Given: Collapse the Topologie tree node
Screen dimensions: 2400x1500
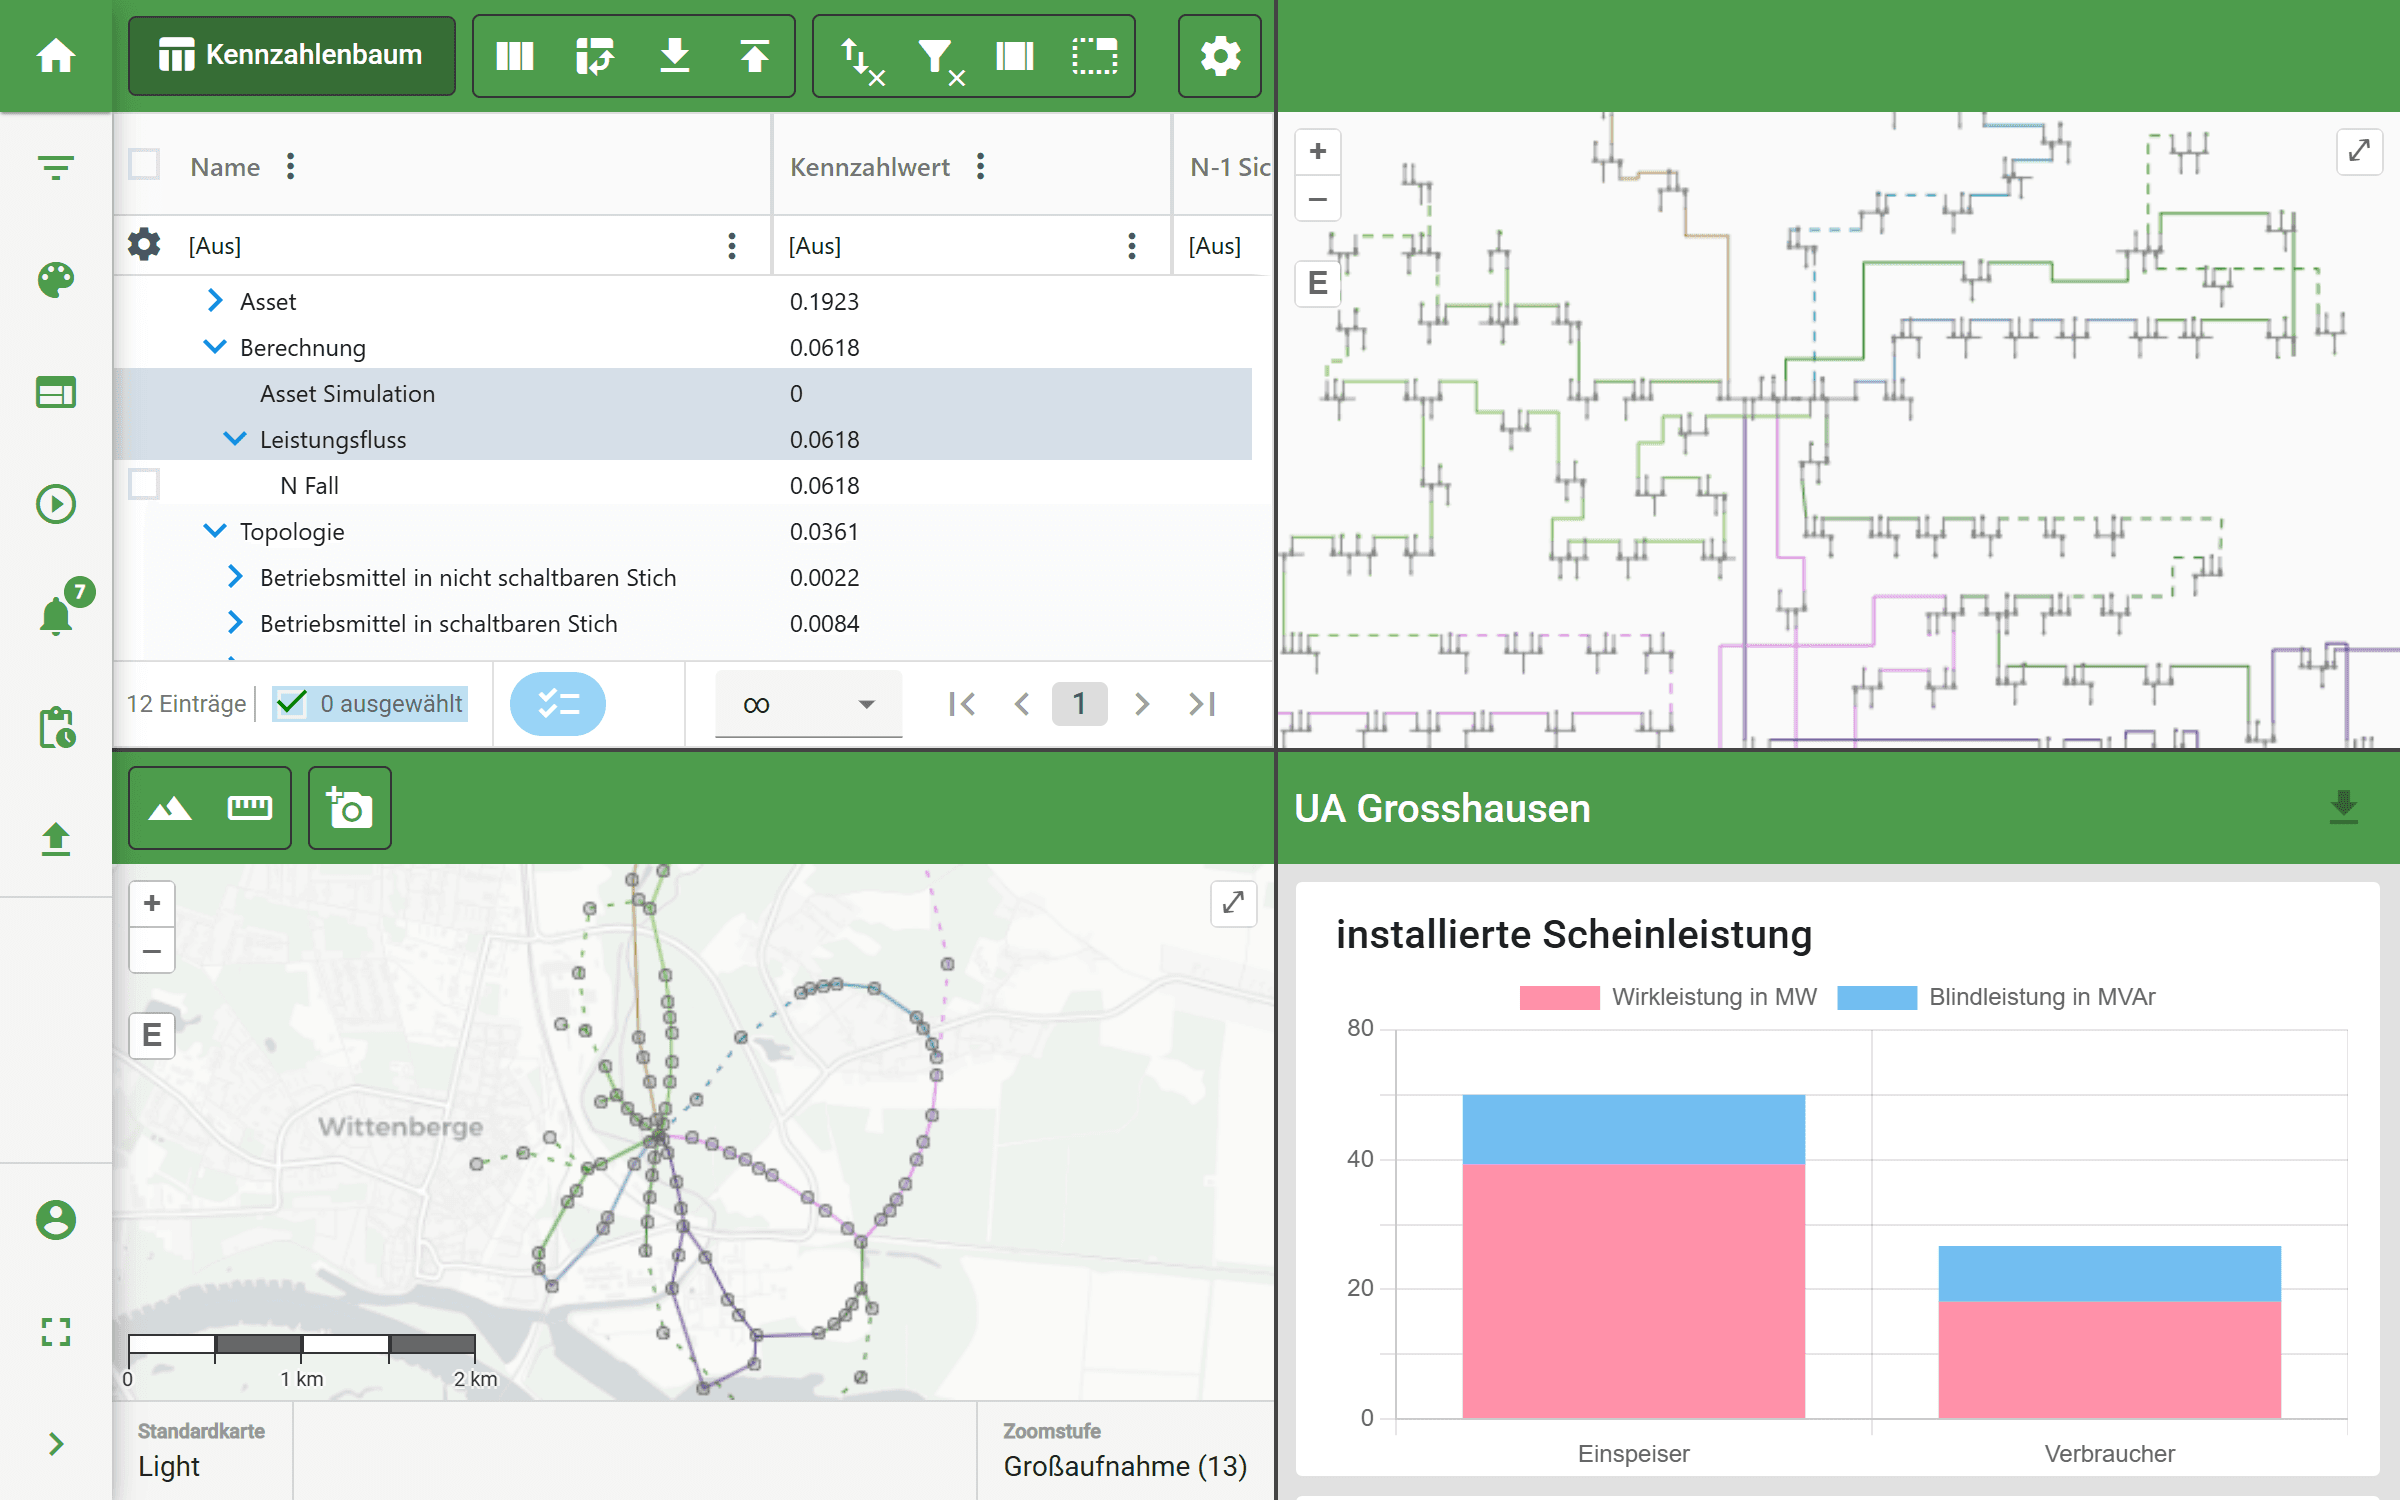Looking at the screenshot, I should click(215, 531).
